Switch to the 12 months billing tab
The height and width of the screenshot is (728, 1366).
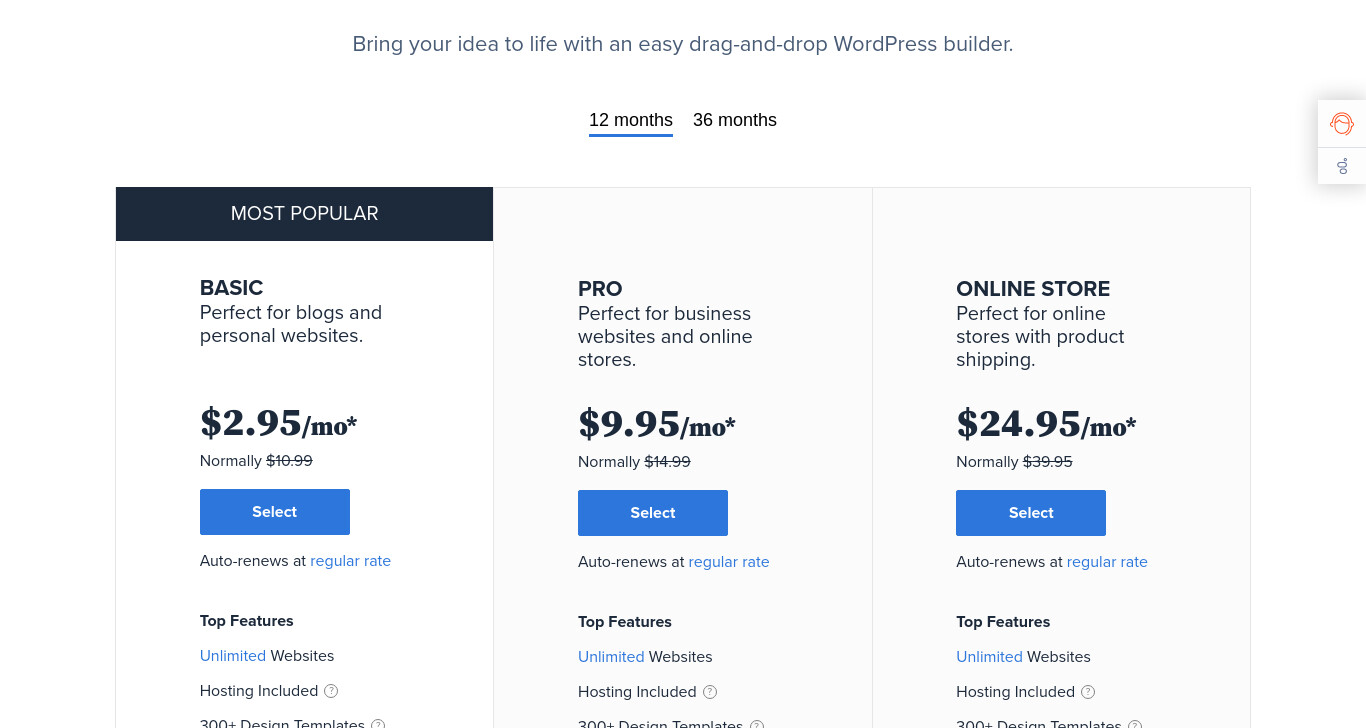631,121
